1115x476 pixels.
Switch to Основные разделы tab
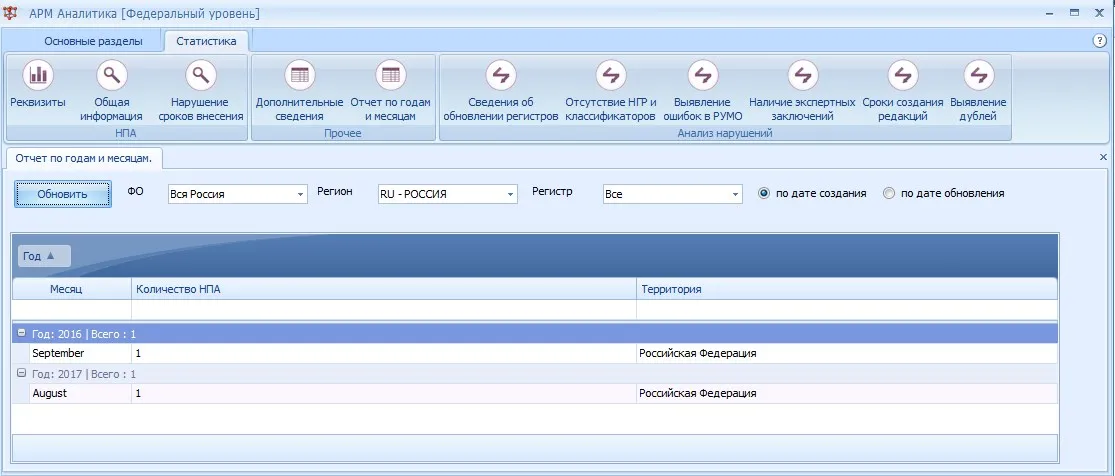(93, 41)
